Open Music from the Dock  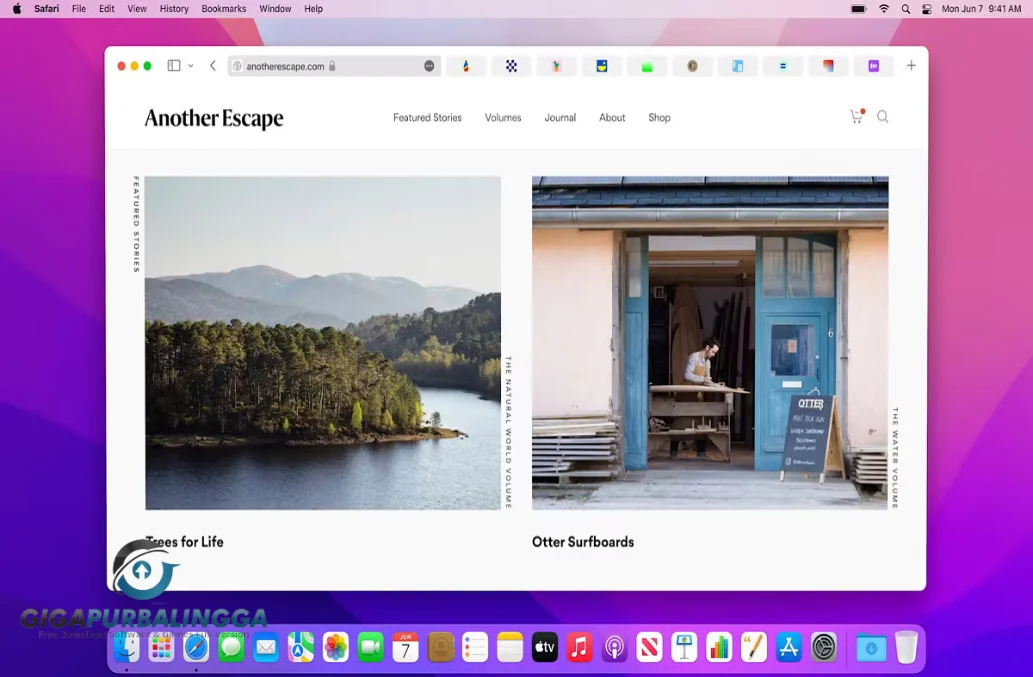coord(580,647)
